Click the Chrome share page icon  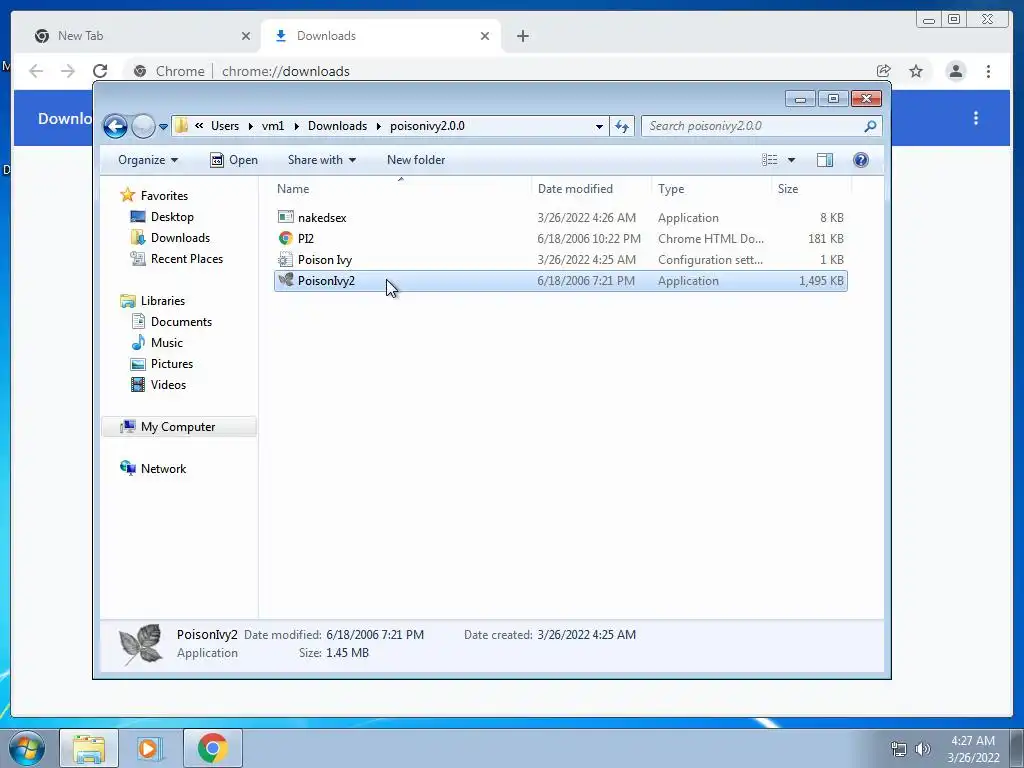tap(884, 71)
